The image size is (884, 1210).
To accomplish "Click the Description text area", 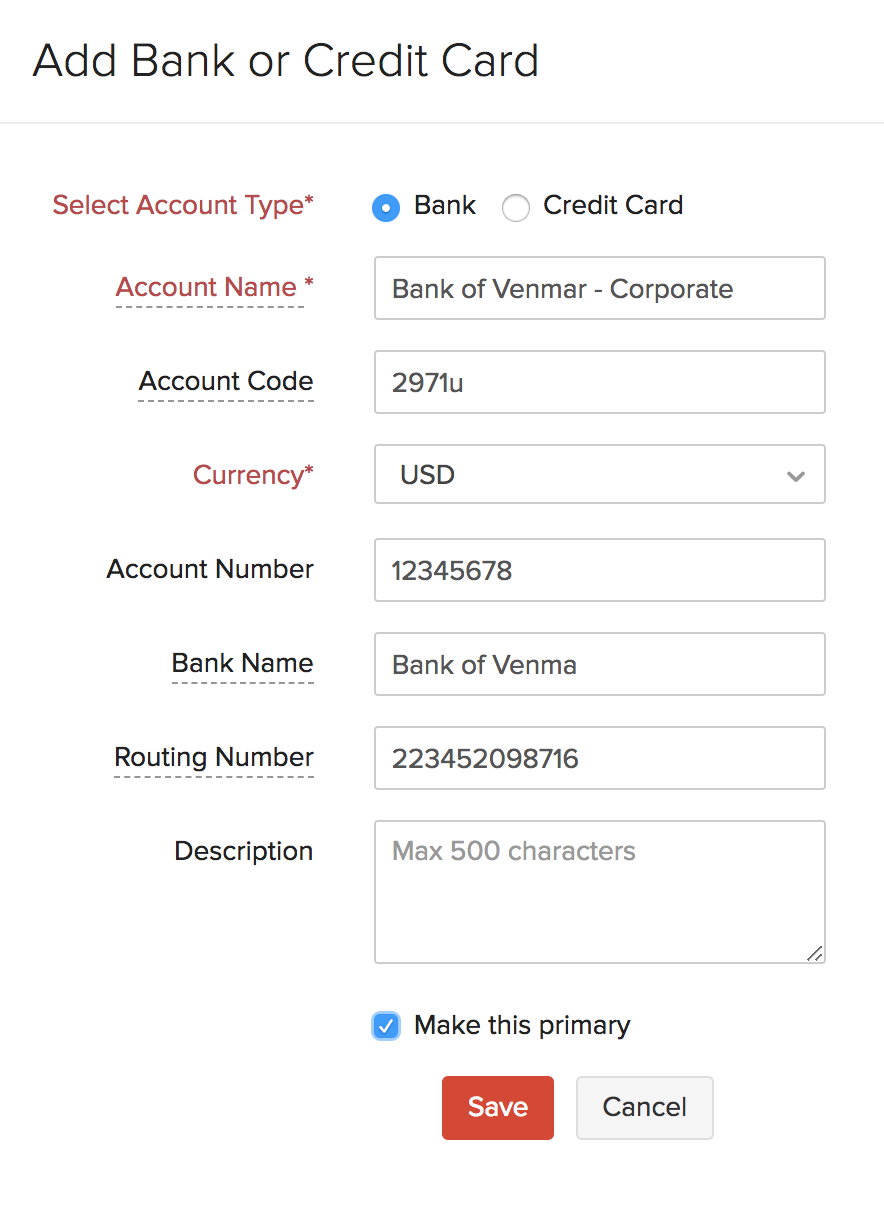I will (x=599, y=891).
